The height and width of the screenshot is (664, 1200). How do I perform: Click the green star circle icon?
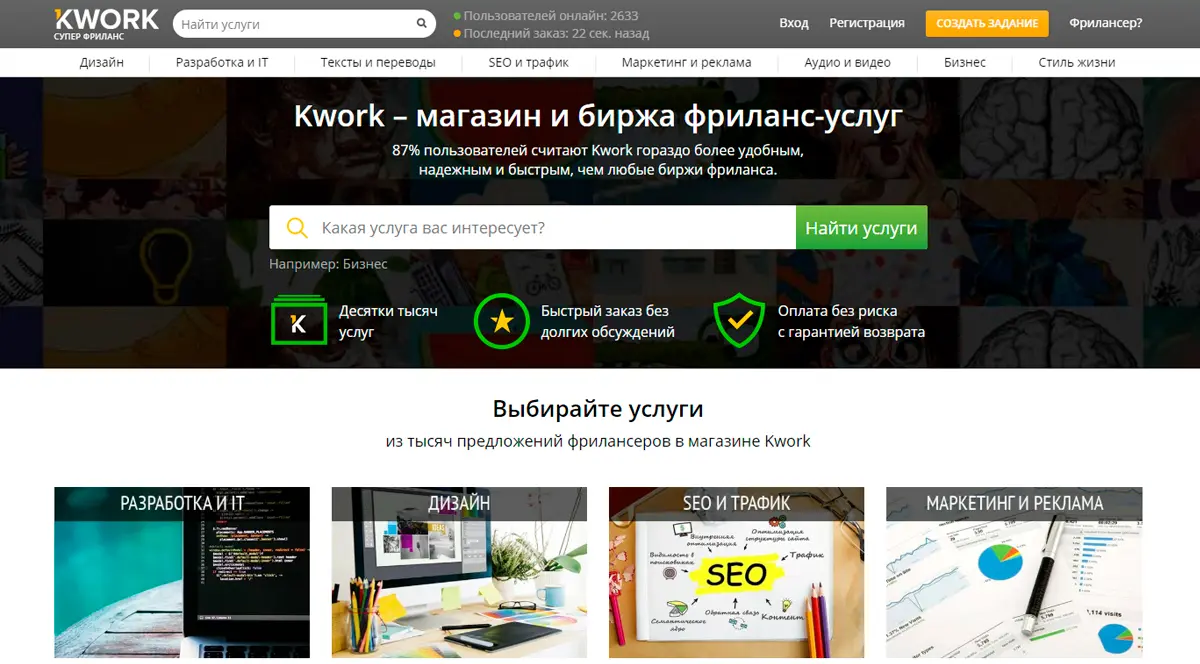click(501, 321)
